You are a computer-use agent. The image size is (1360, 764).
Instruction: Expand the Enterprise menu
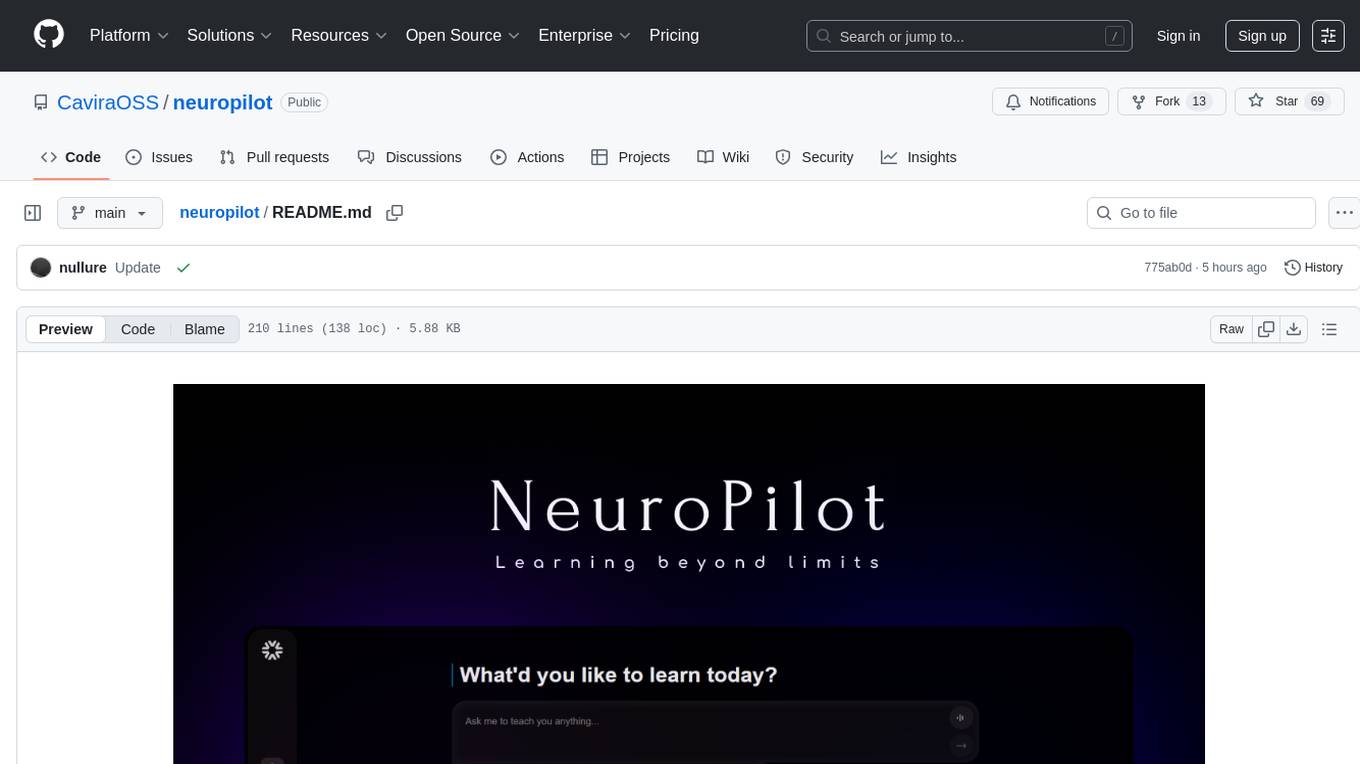click(584, 35)
